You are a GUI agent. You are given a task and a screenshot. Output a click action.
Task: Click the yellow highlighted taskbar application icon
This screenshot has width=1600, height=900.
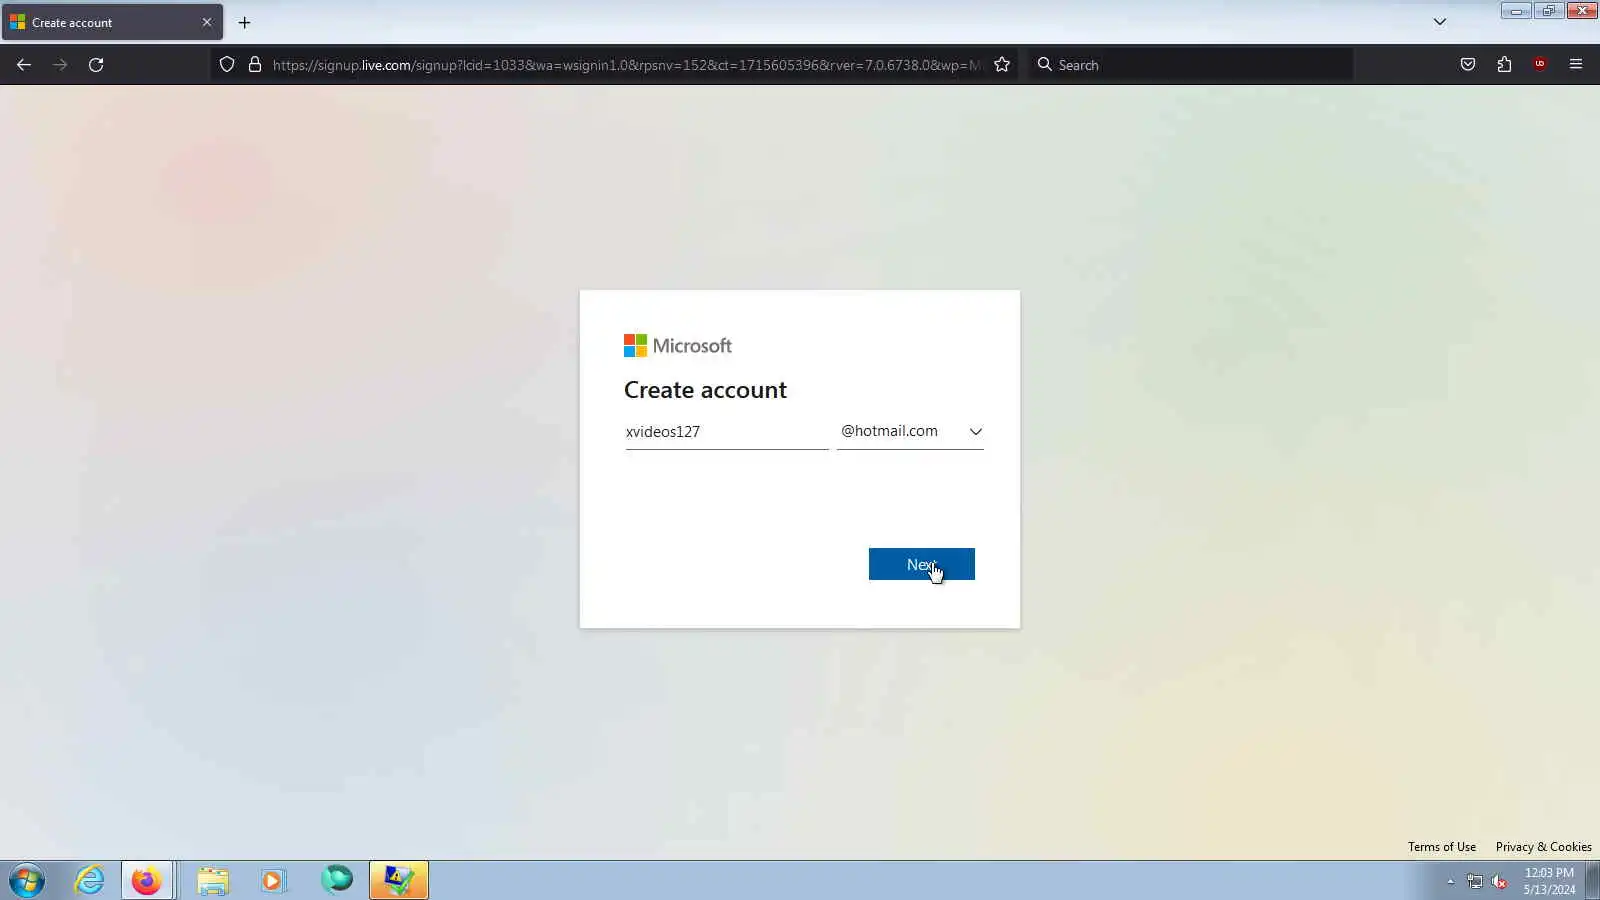tap(399, 881)
